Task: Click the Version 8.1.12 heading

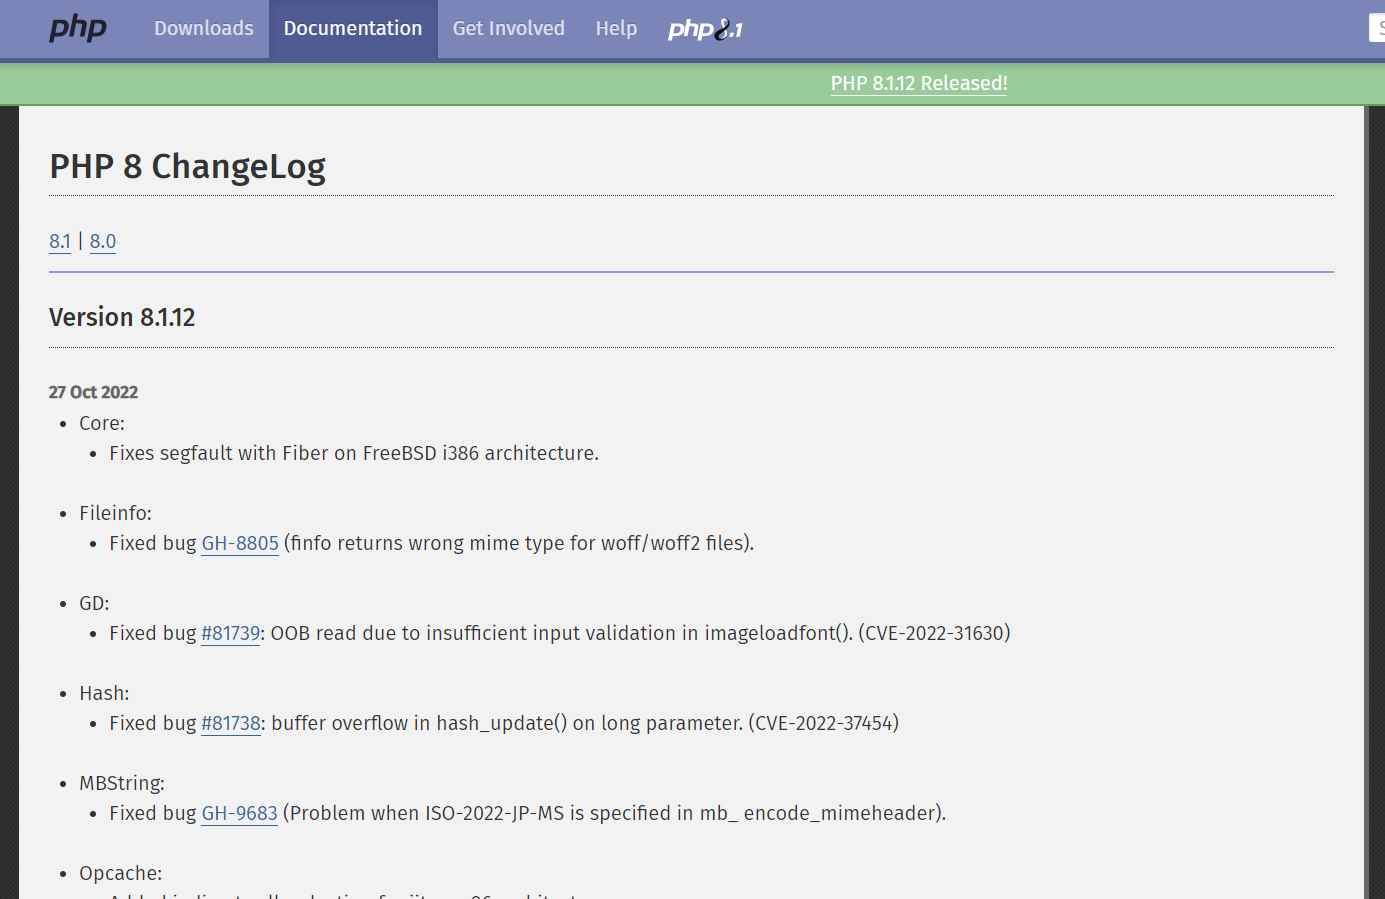Action: point(122,317)
